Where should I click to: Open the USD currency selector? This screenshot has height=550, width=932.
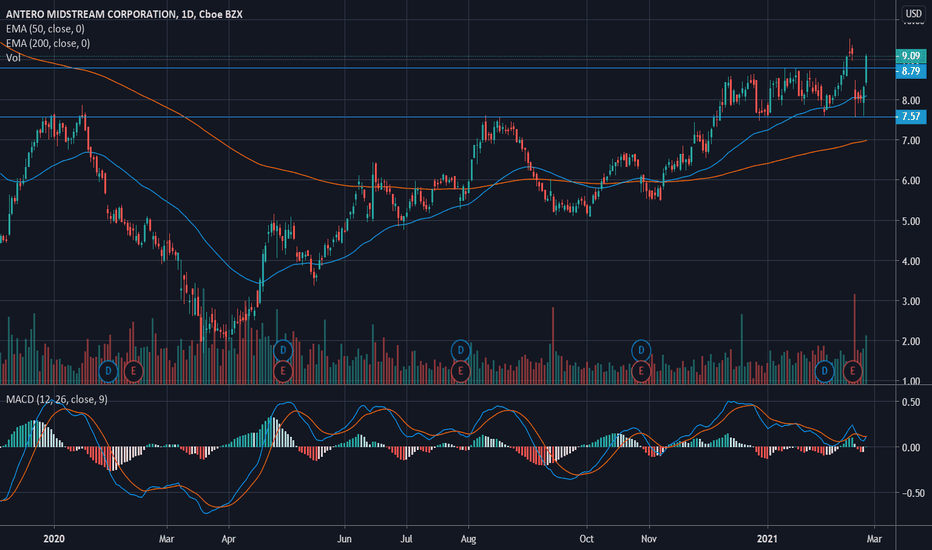click(913, 13)
